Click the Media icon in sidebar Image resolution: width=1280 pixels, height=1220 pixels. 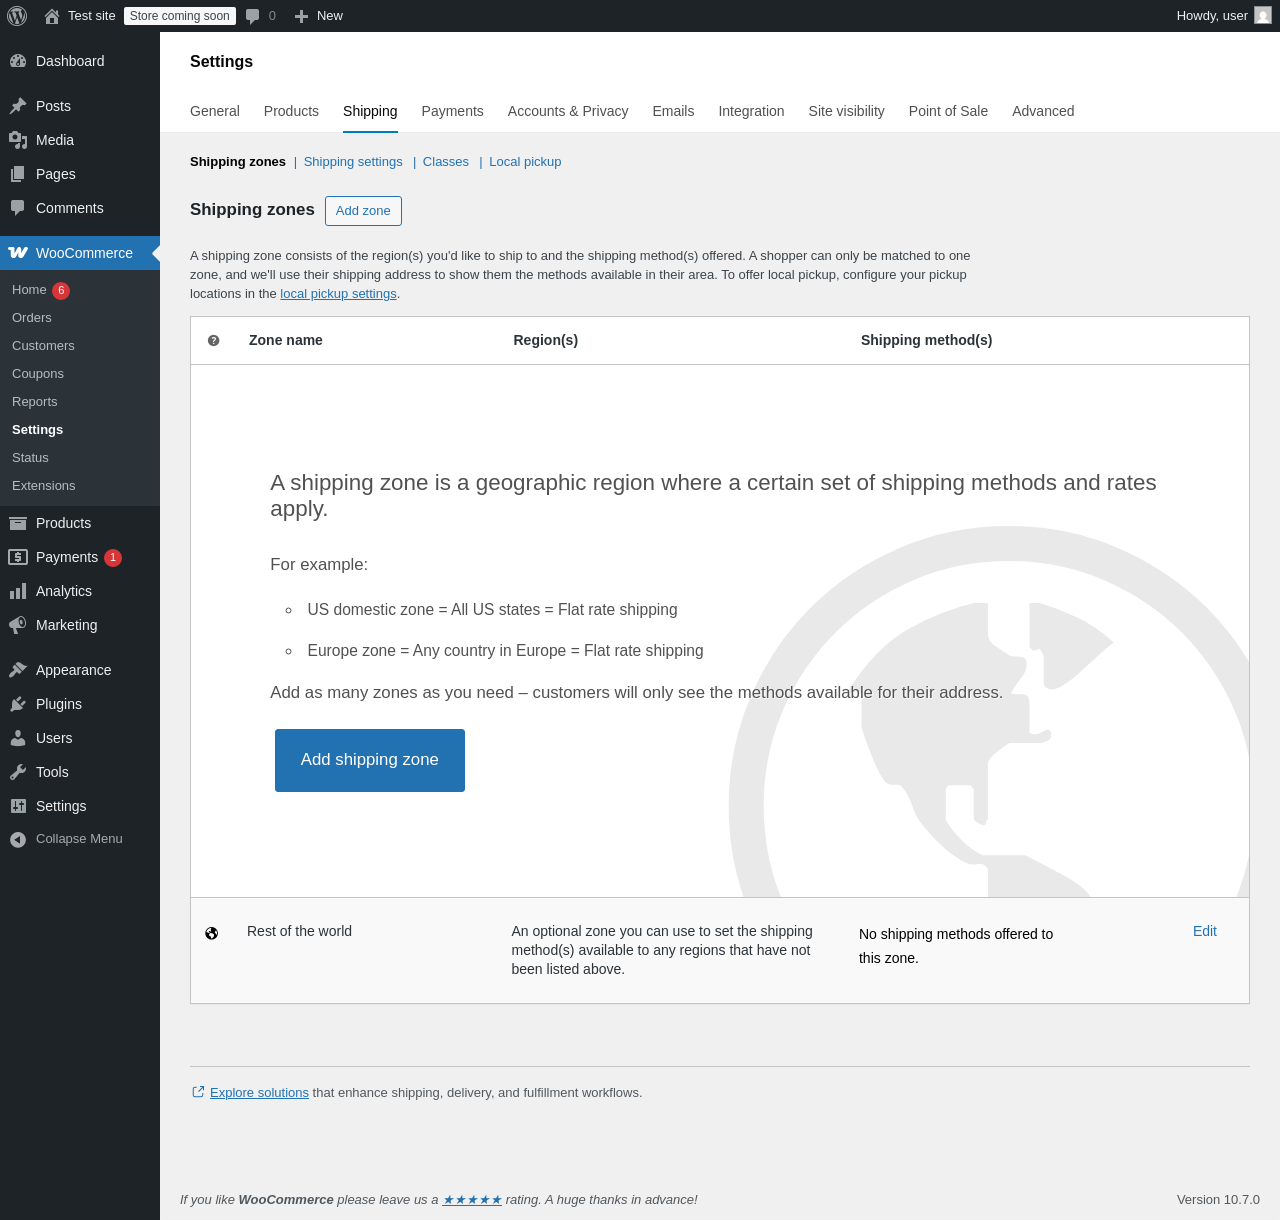[x=18, y=140]
